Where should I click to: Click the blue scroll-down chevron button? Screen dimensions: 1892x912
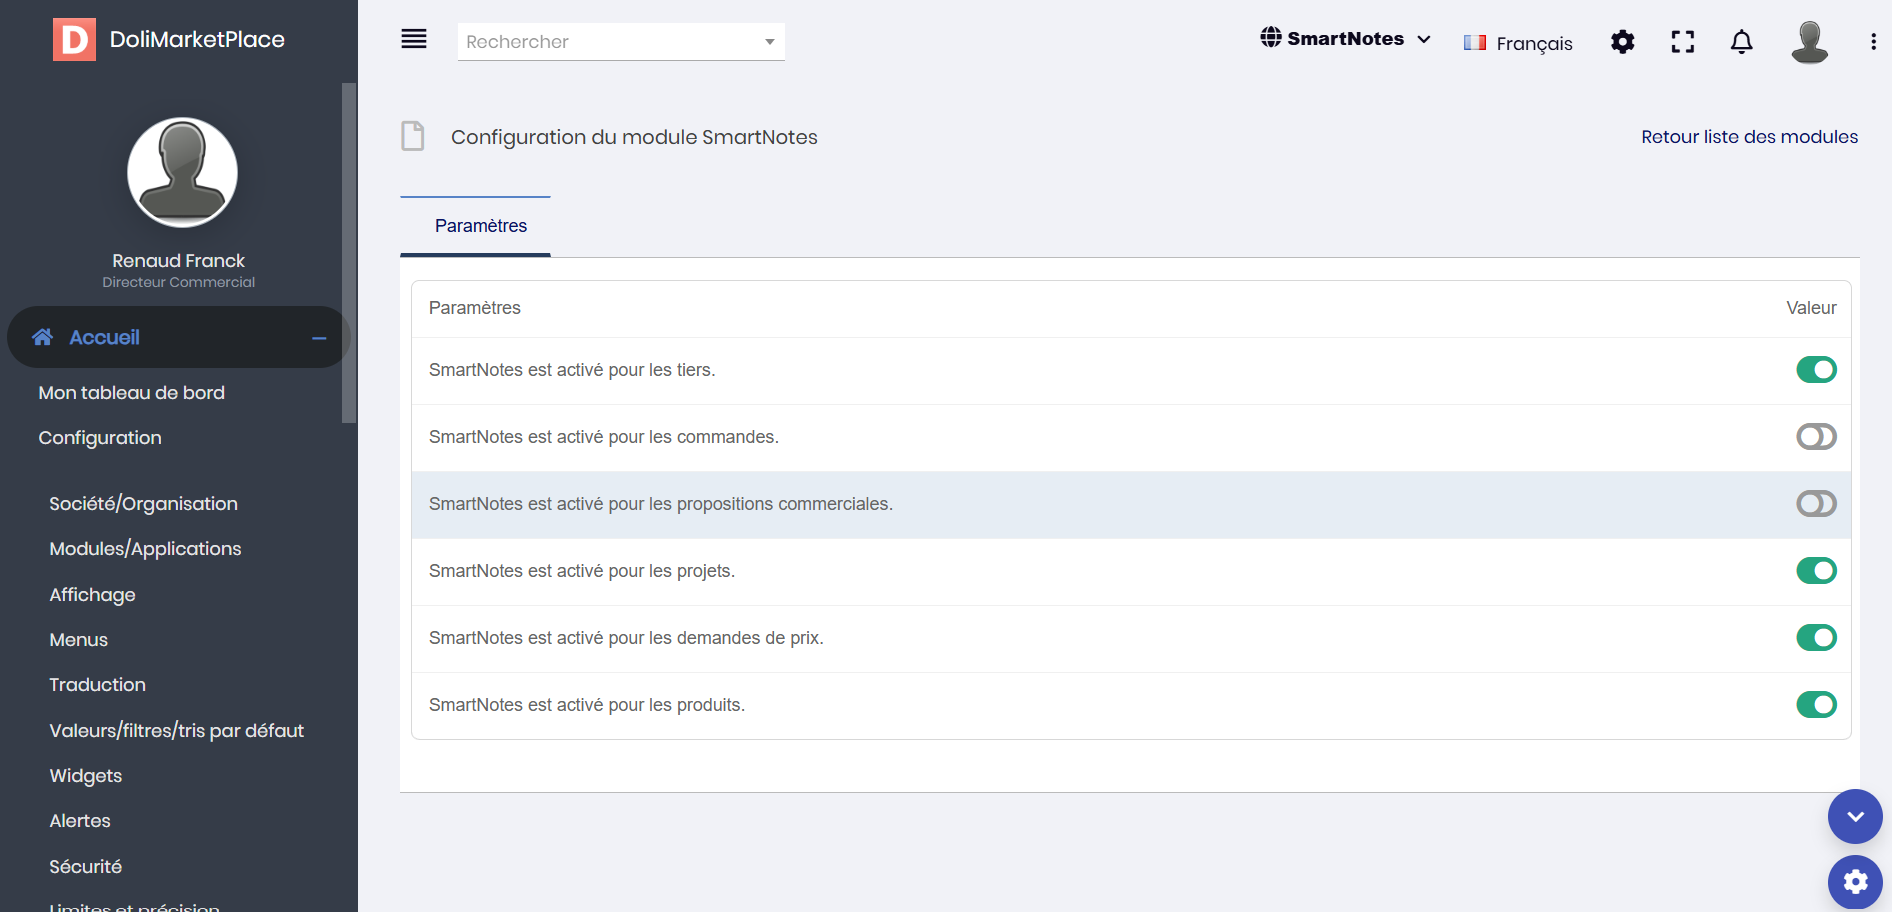(1855, 817)
